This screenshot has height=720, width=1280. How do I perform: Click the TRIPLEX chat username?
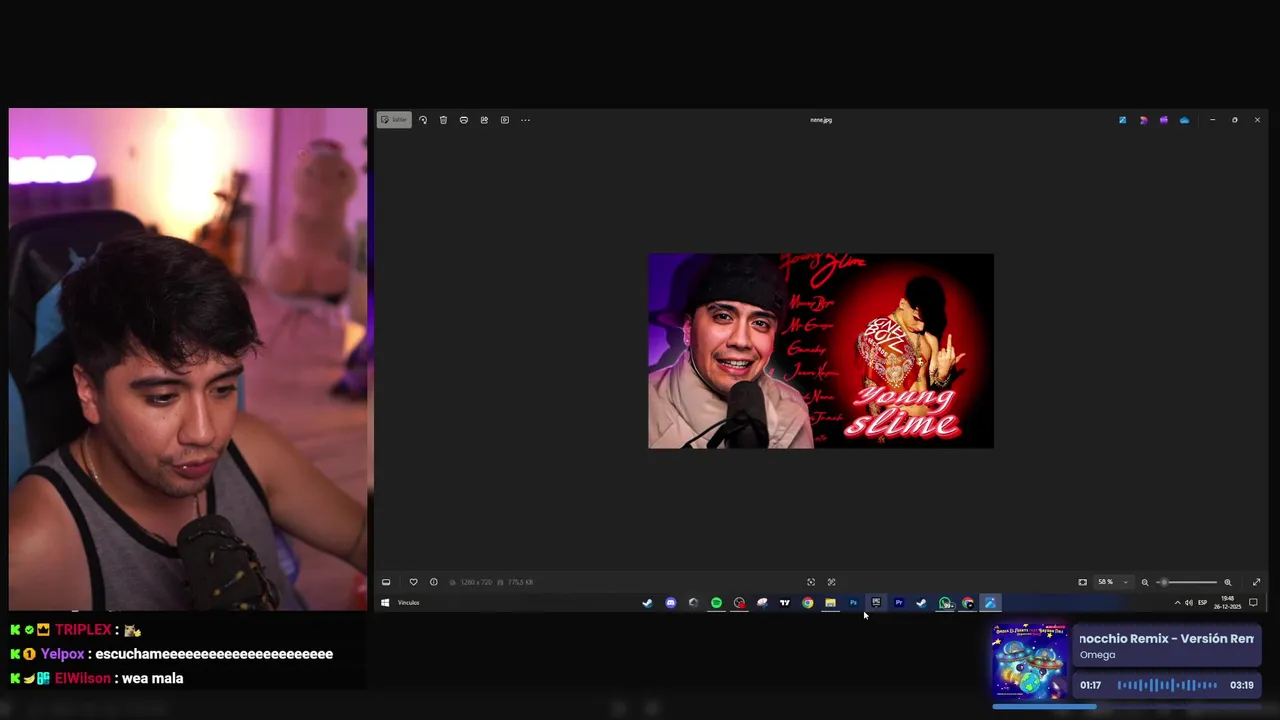83,630
